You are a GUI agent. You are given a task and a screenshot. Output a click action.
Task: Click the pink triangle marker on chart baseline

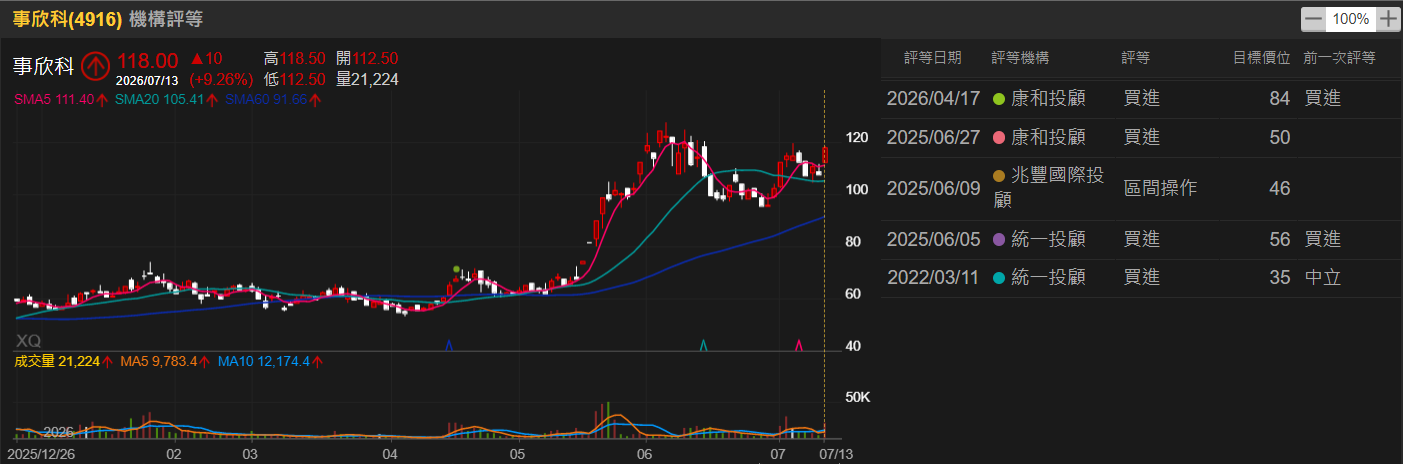(799, 345)
